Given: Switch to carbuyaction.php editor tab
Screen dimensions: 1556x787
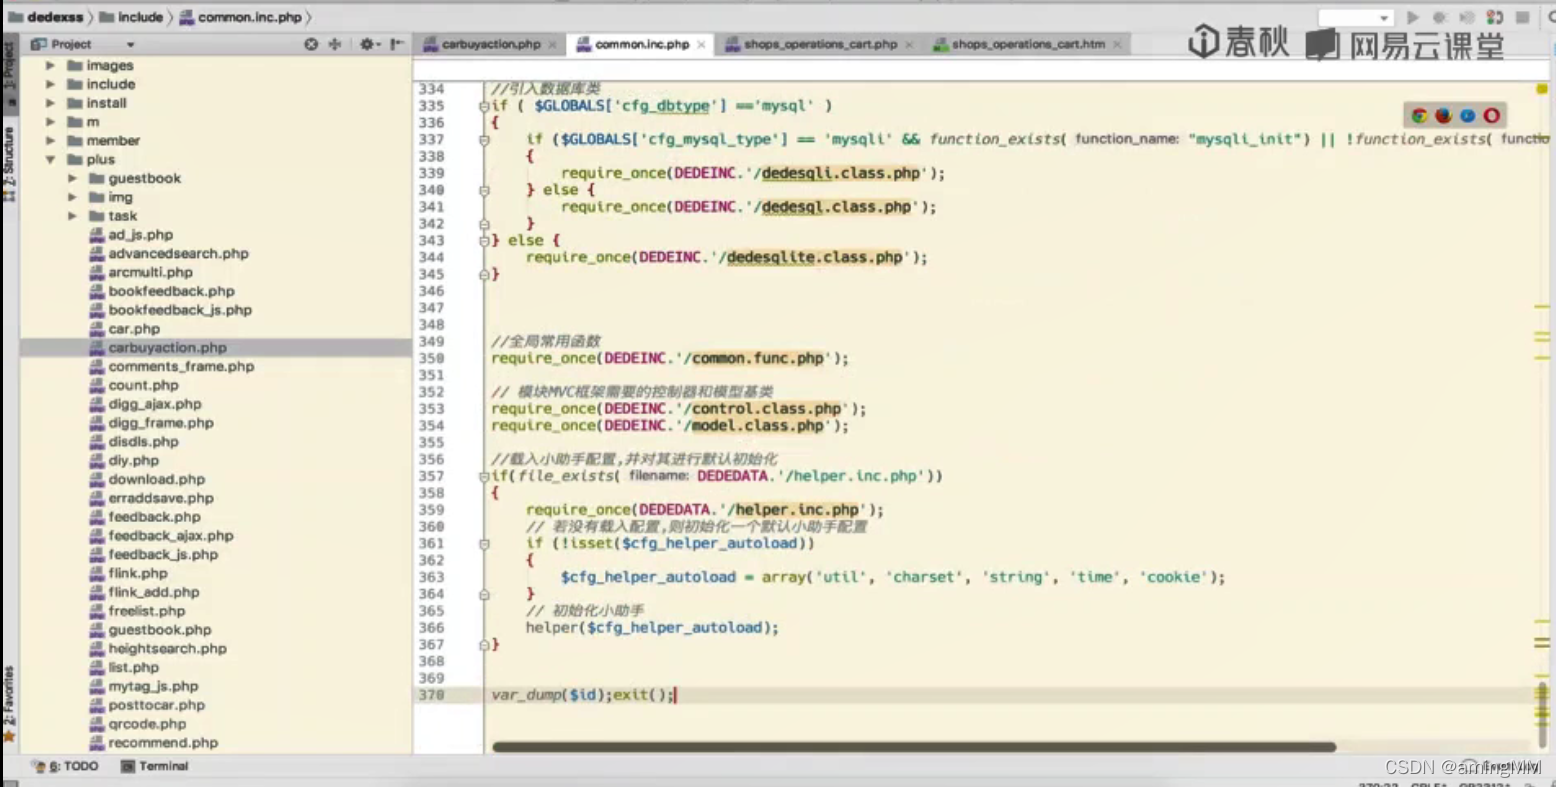Looking at the screenshot, I should pyautogui.click(x=490, y=44).
